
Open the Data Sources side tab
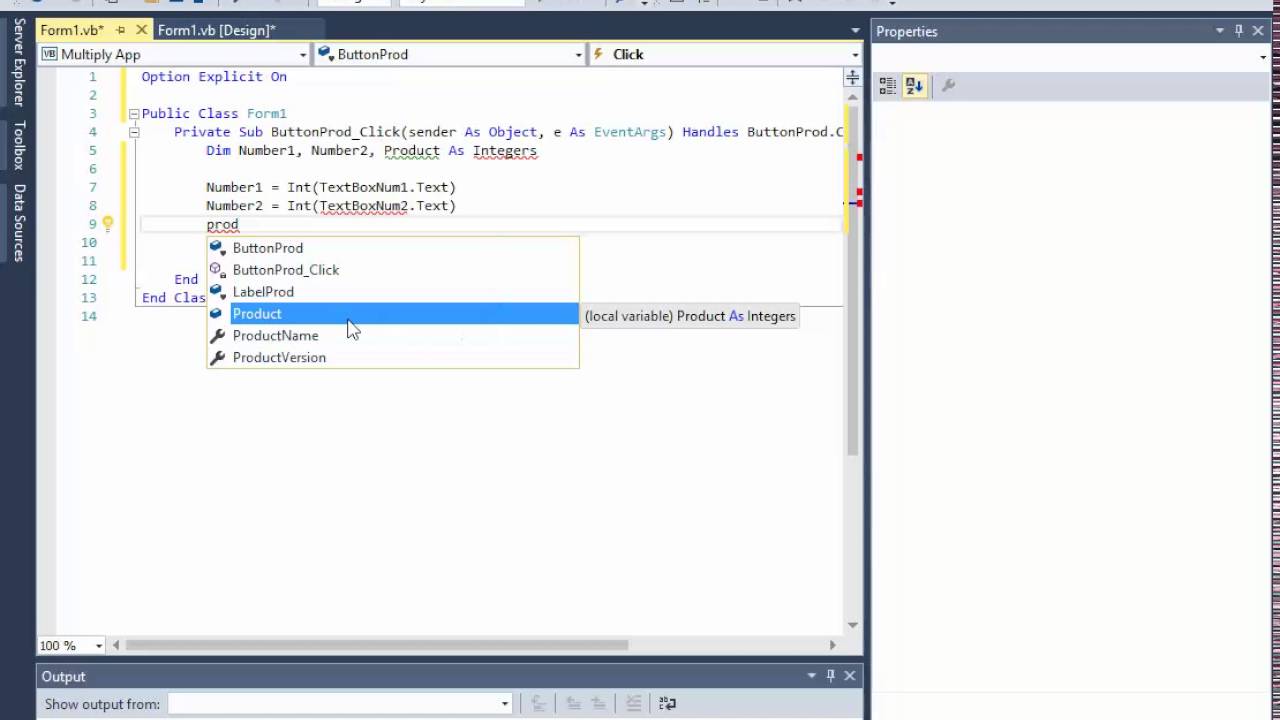(19, 223)
